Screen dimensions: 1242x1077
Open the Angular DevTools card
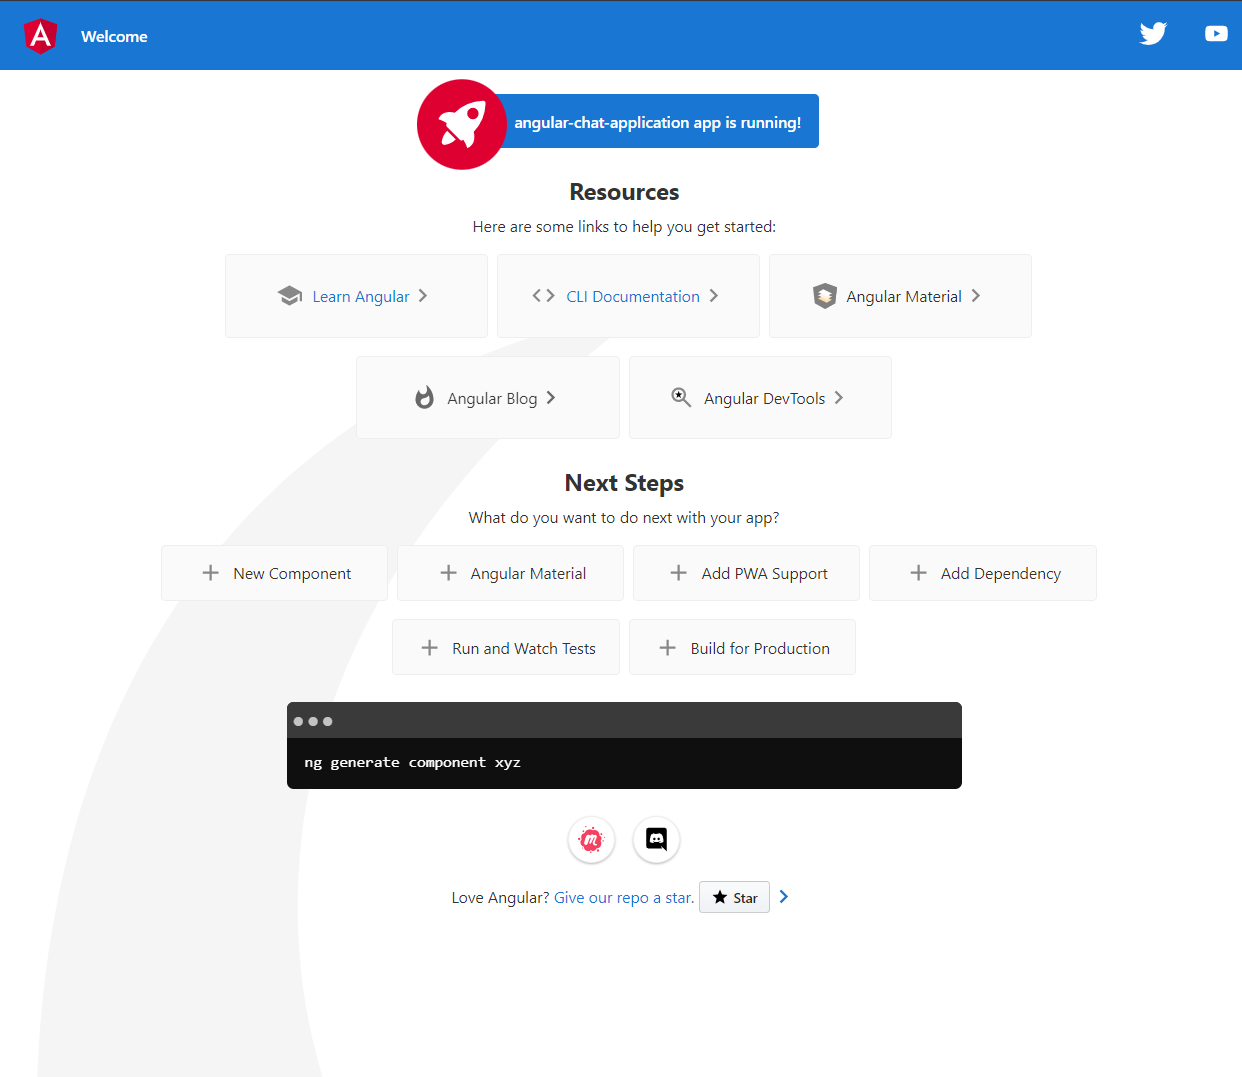tap(760, 398)
